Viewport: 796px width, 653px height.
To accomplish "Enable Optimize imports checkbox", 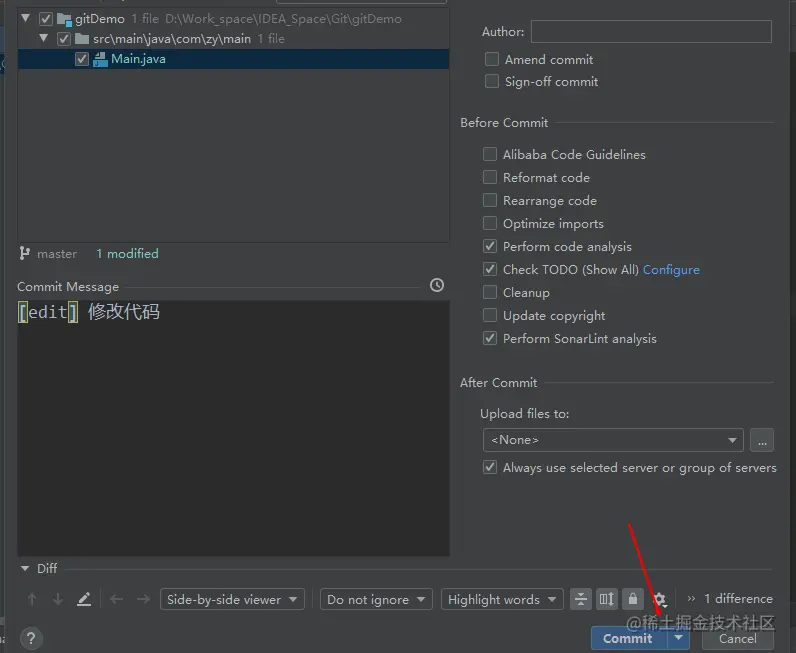I will tap(489, 223).
